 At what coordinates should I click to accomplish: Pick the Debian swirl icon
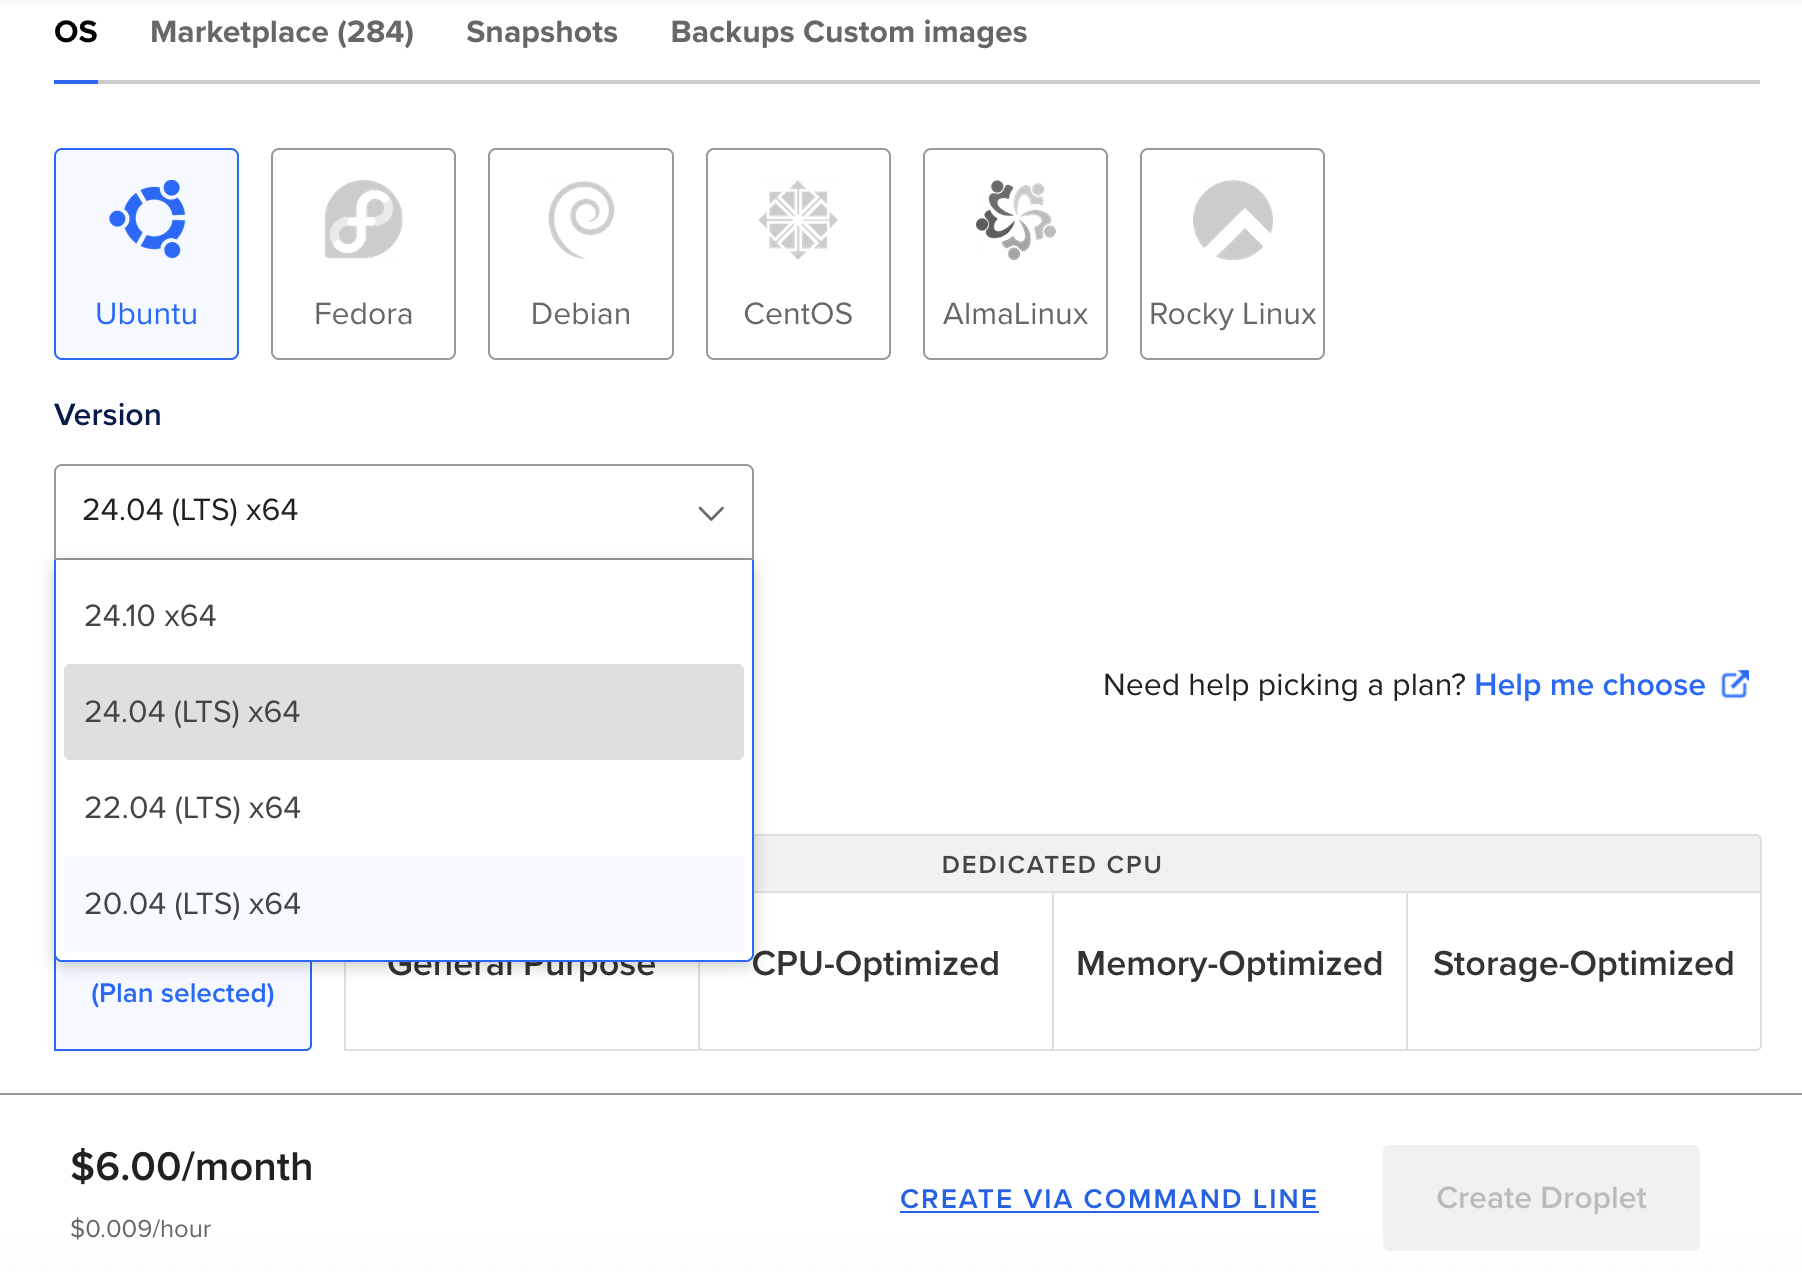tap(581, 219)
